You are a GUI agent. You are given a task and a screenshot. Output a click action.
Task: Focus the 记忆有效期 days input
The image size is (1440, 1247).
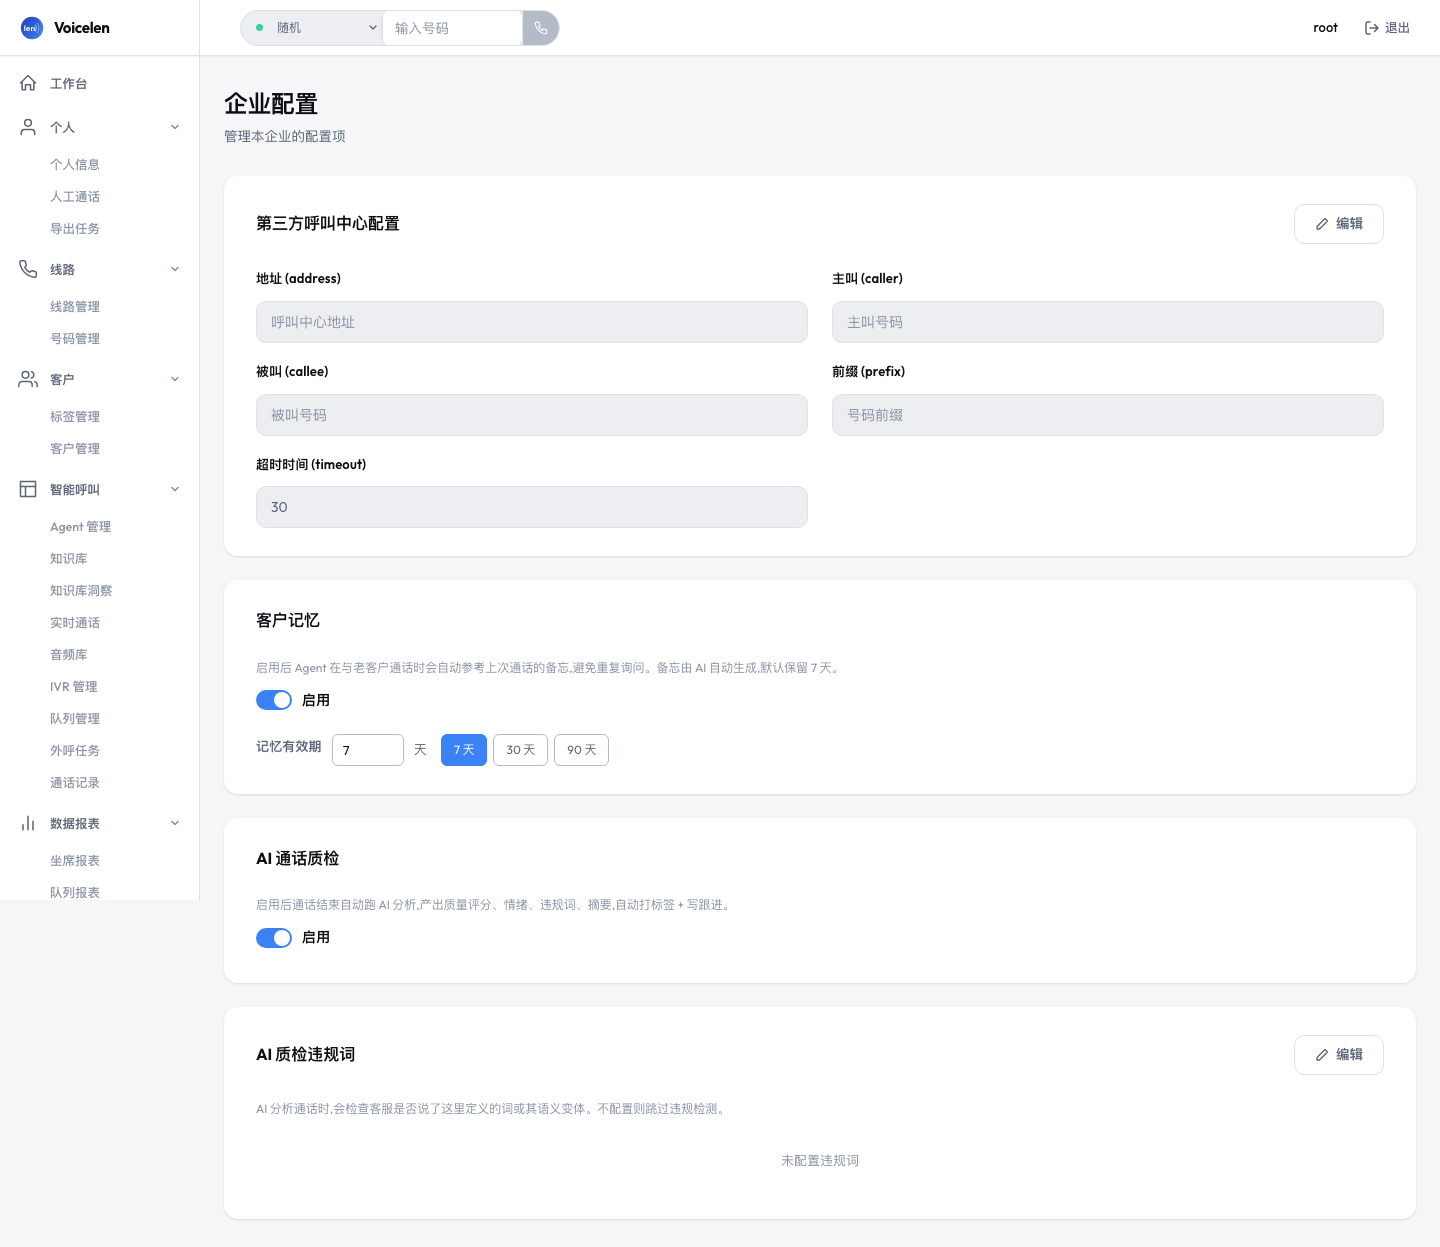pos(368,750)
